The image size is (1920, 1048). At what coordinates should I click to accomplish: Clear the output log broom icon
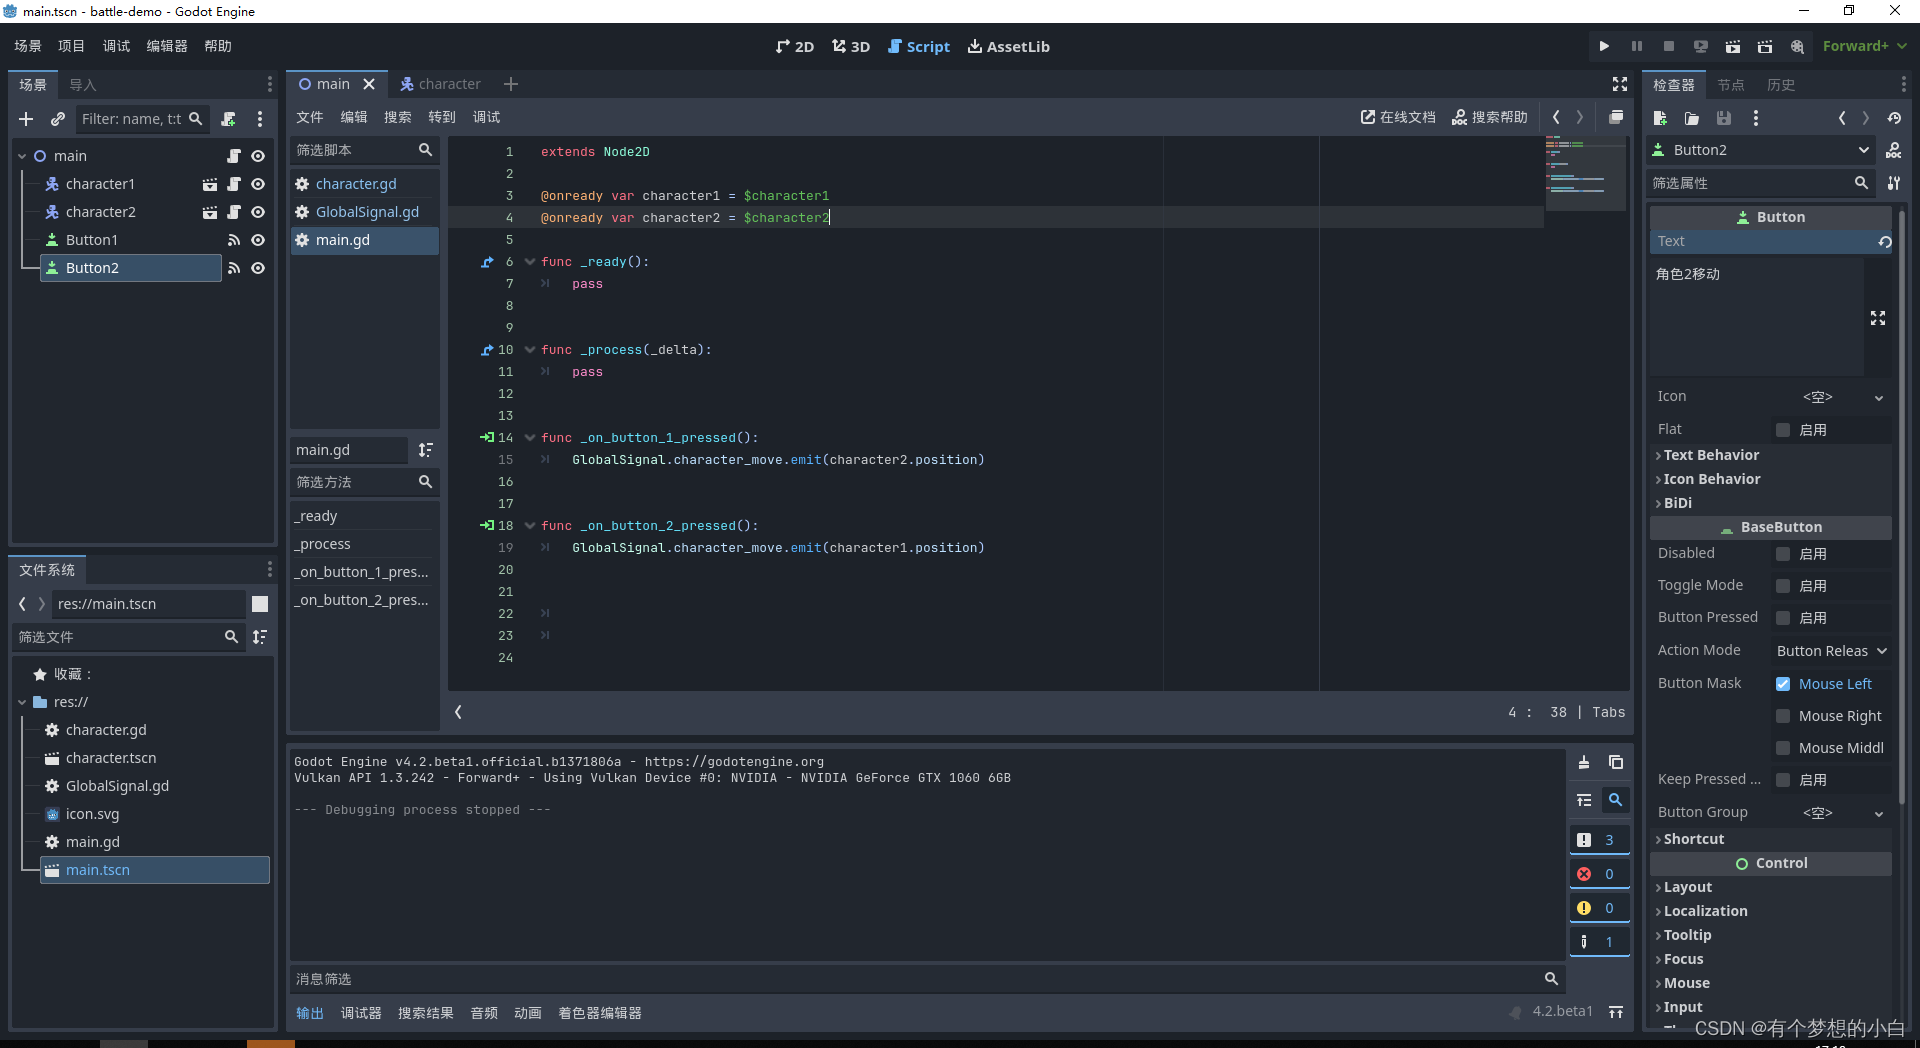point(1584,763)
